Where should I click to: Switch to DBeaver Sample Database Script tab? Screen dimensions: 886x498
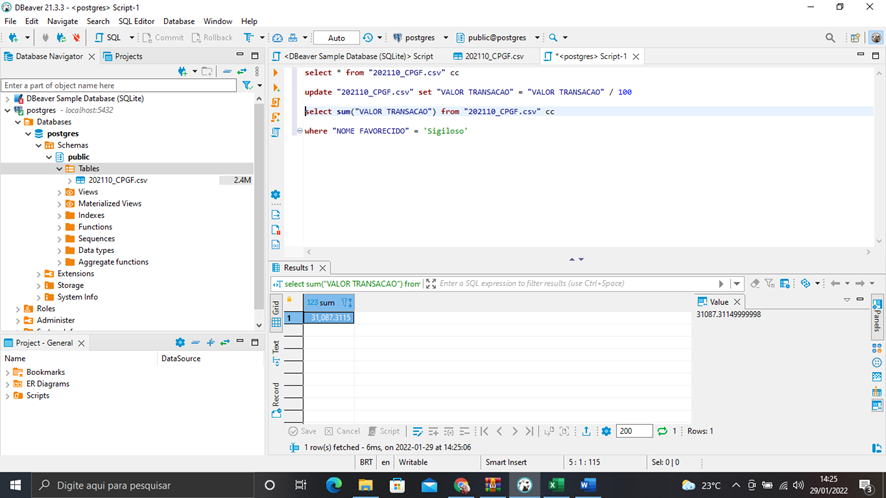353,56
